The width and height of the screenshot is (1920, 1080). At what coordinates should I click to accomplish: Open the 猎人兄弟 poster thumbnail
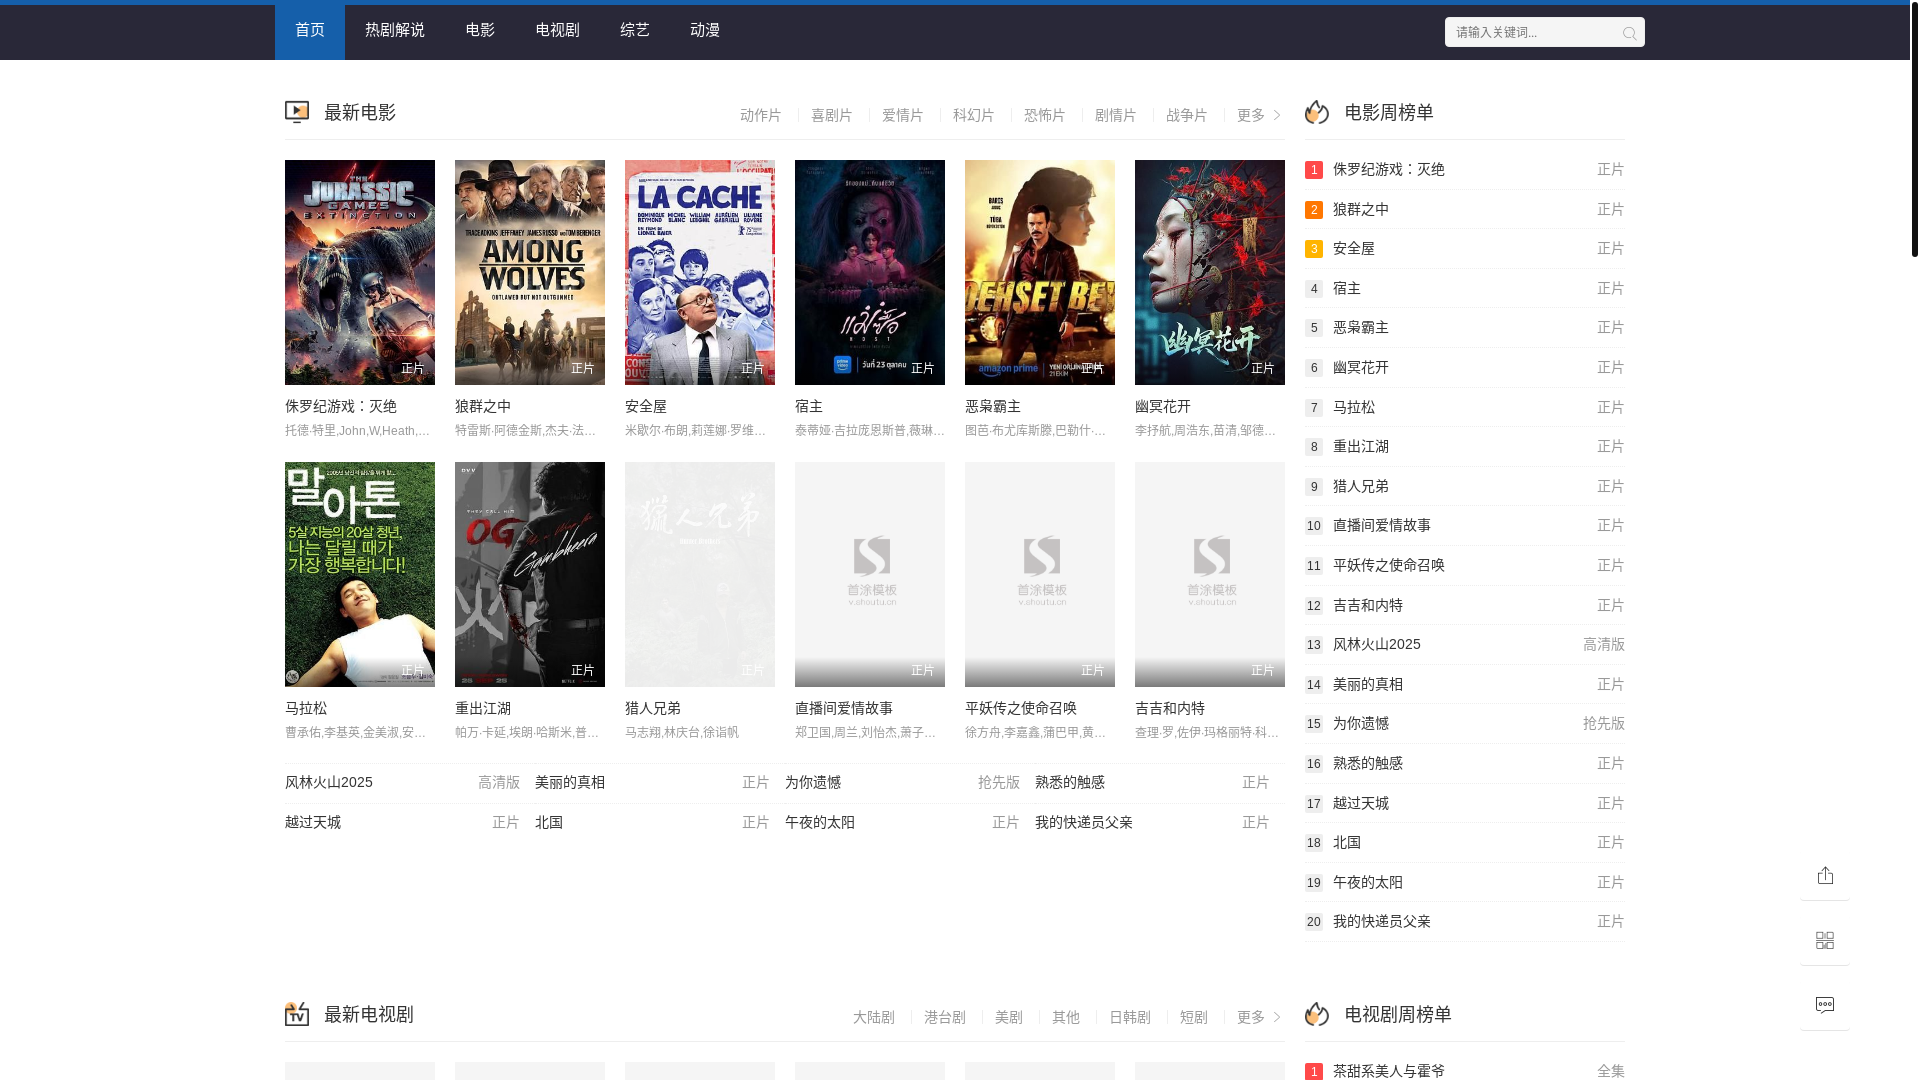tap(700, 574)
